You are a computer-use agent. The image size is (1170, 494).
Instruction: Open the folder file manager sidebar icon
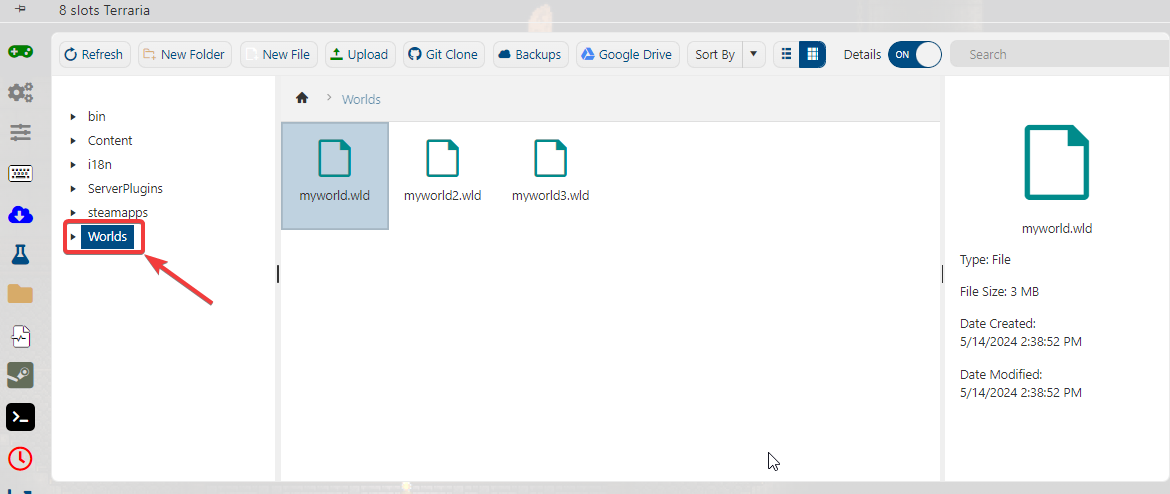[x=20, y=293]
